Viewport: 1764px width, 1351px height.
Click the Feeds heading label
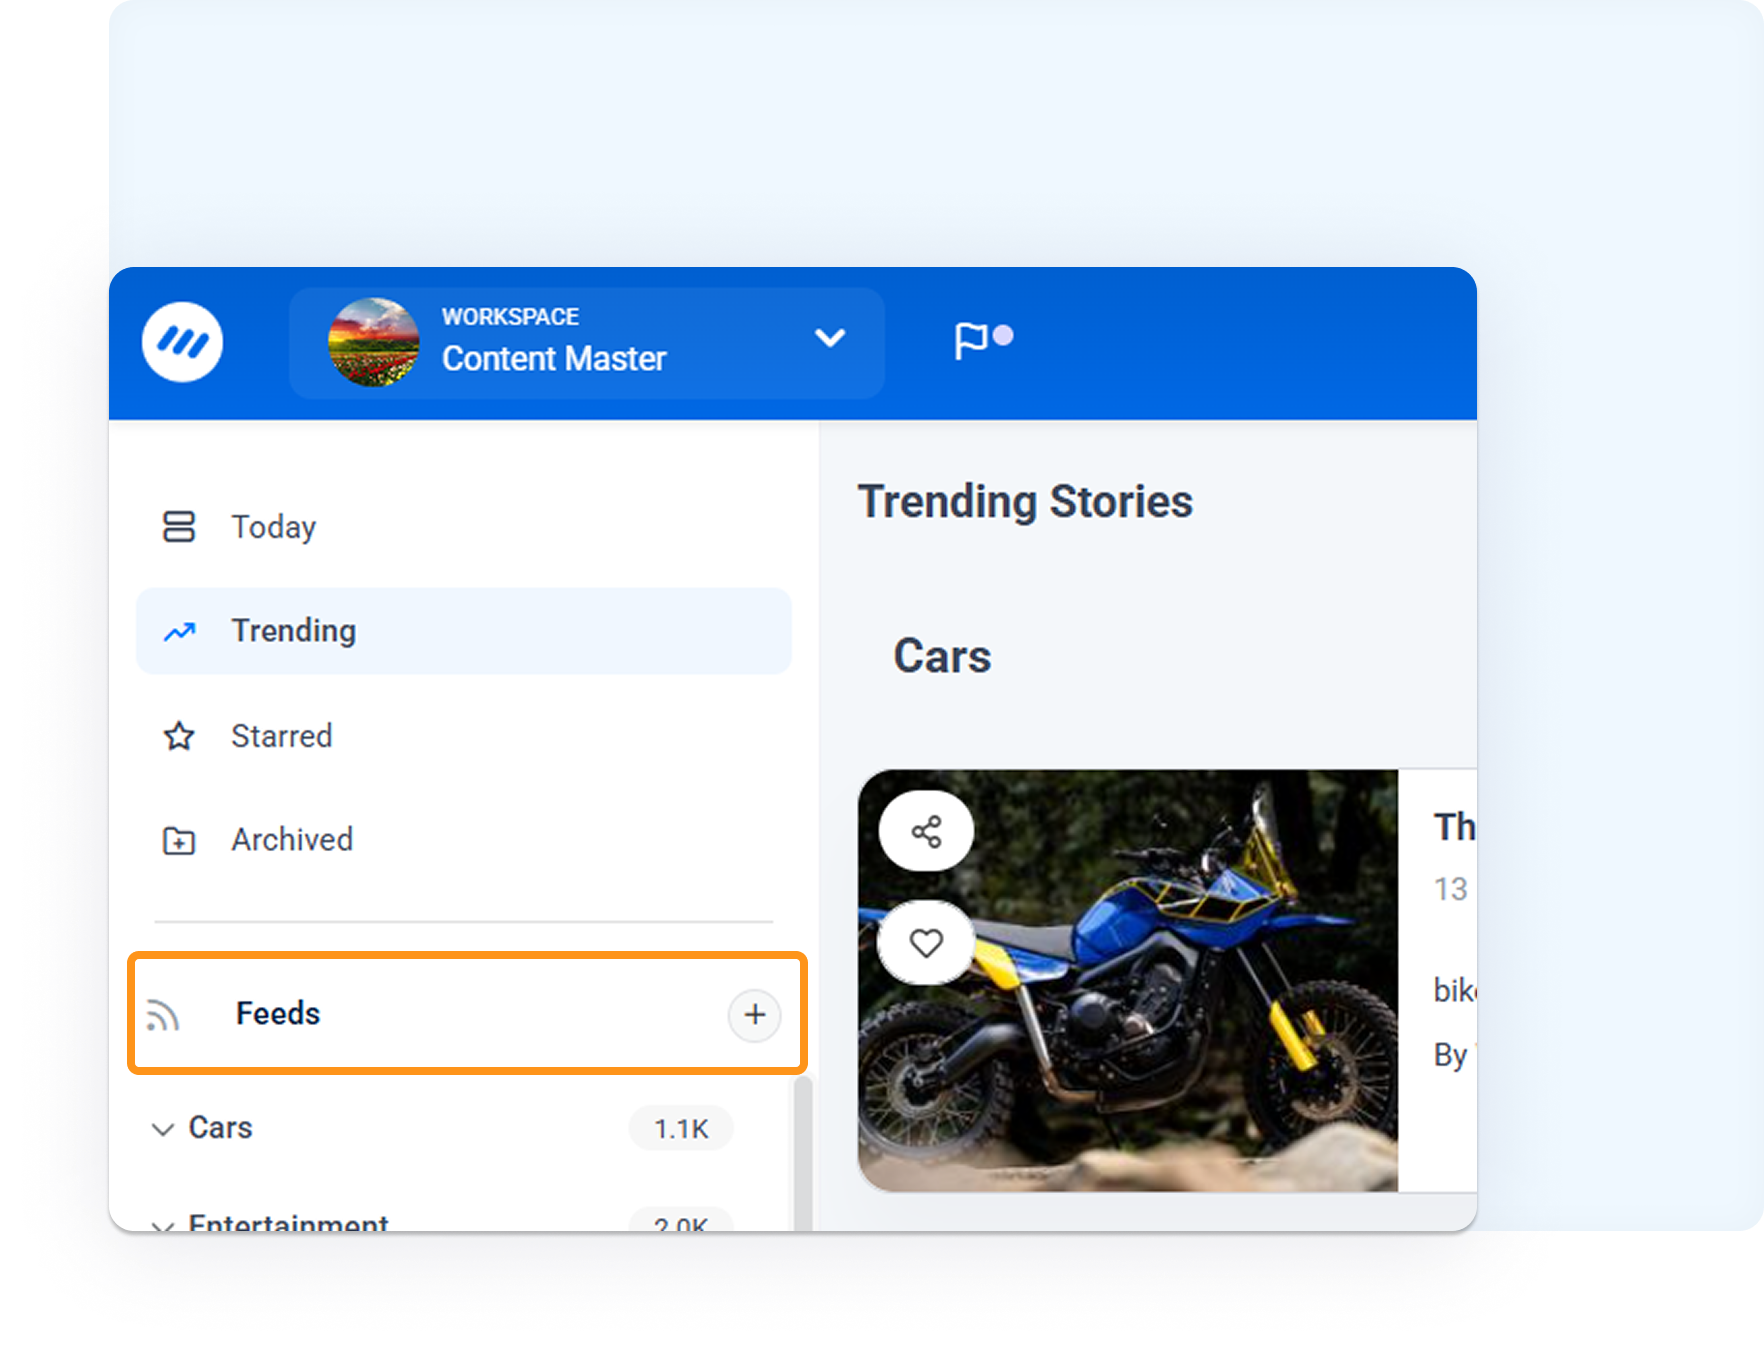coord(278,1013)
